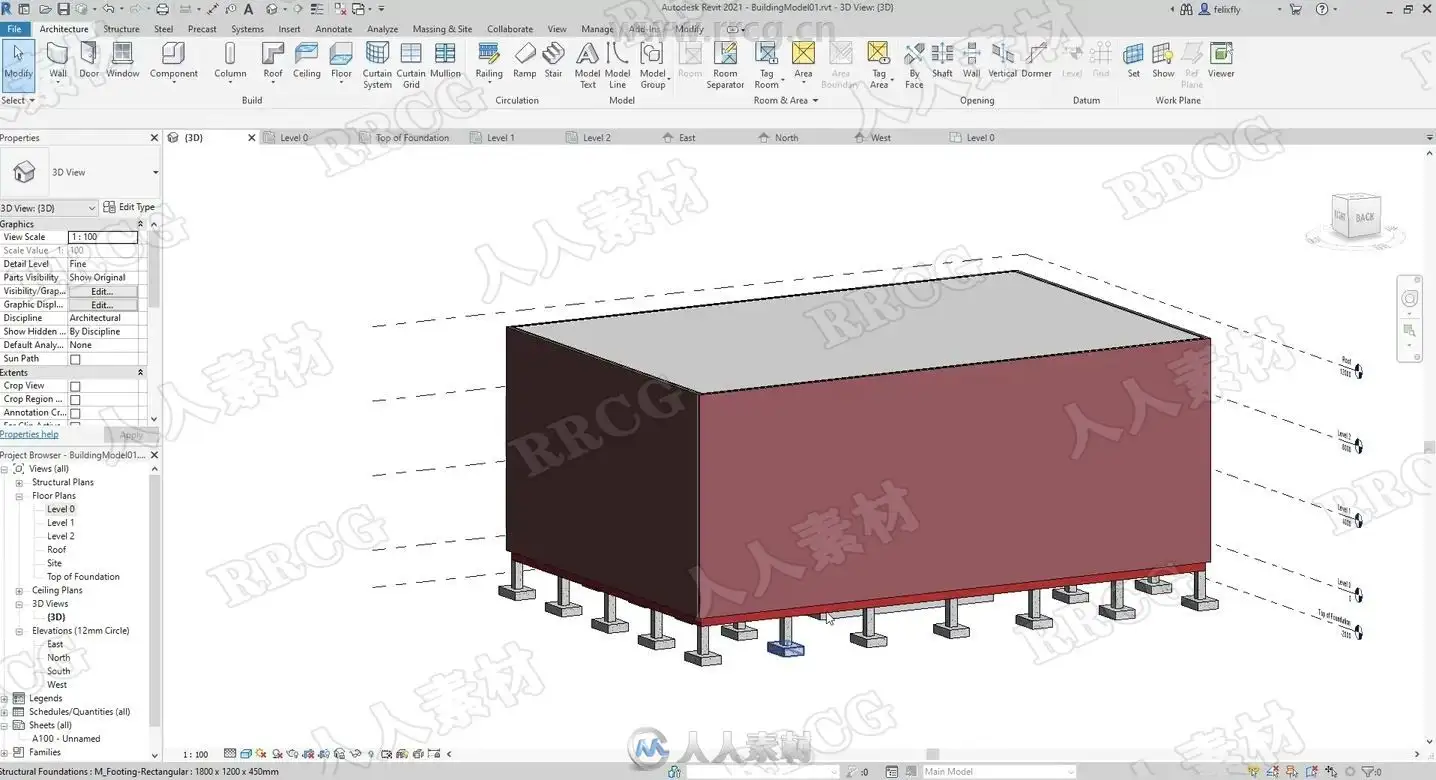Click the Show work plane tool

click(1163, 61)
